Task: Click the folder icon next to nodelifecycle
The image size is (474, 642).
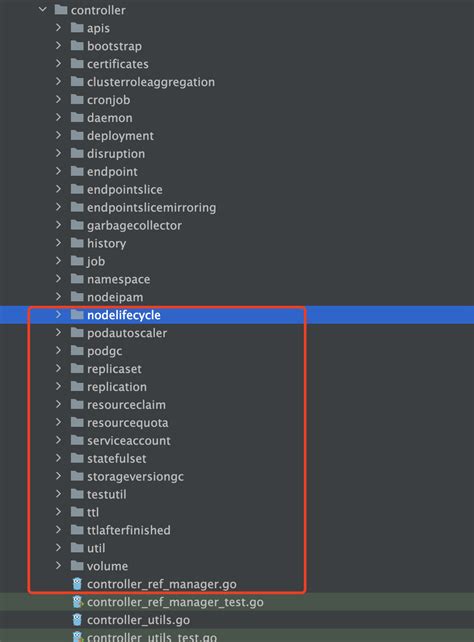Action: [x=77, y=314]
